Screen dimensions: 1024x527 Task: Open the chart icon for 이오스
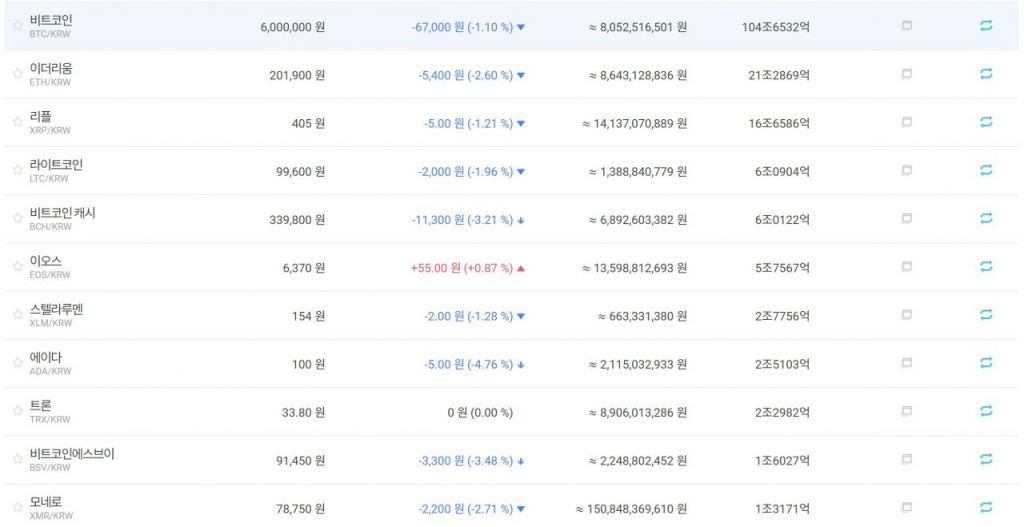(906, 266)
